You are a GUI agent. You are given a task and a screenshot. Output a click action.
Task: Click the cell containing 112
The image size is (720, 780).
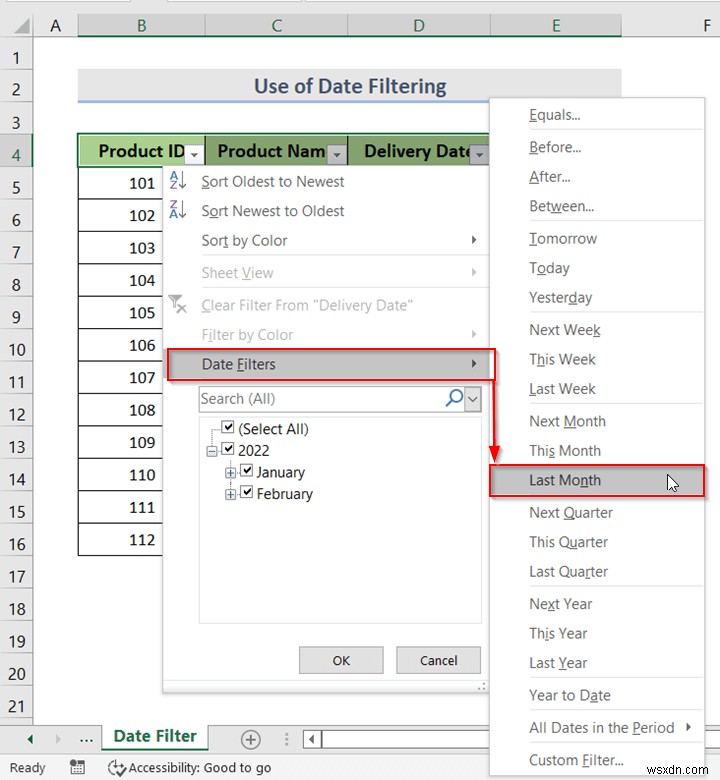[120, 540]
